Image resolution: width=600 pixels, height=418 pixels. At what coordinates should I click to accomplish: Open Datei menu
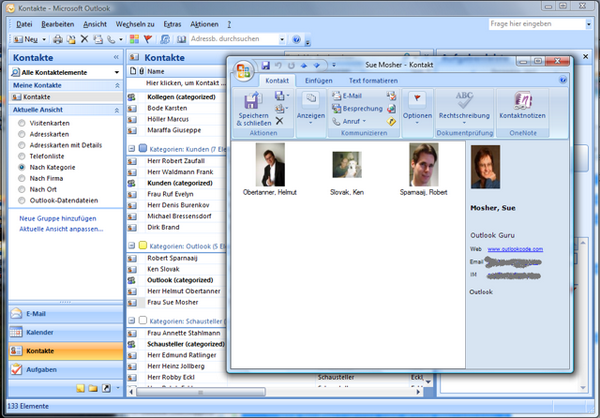(24, 24)
